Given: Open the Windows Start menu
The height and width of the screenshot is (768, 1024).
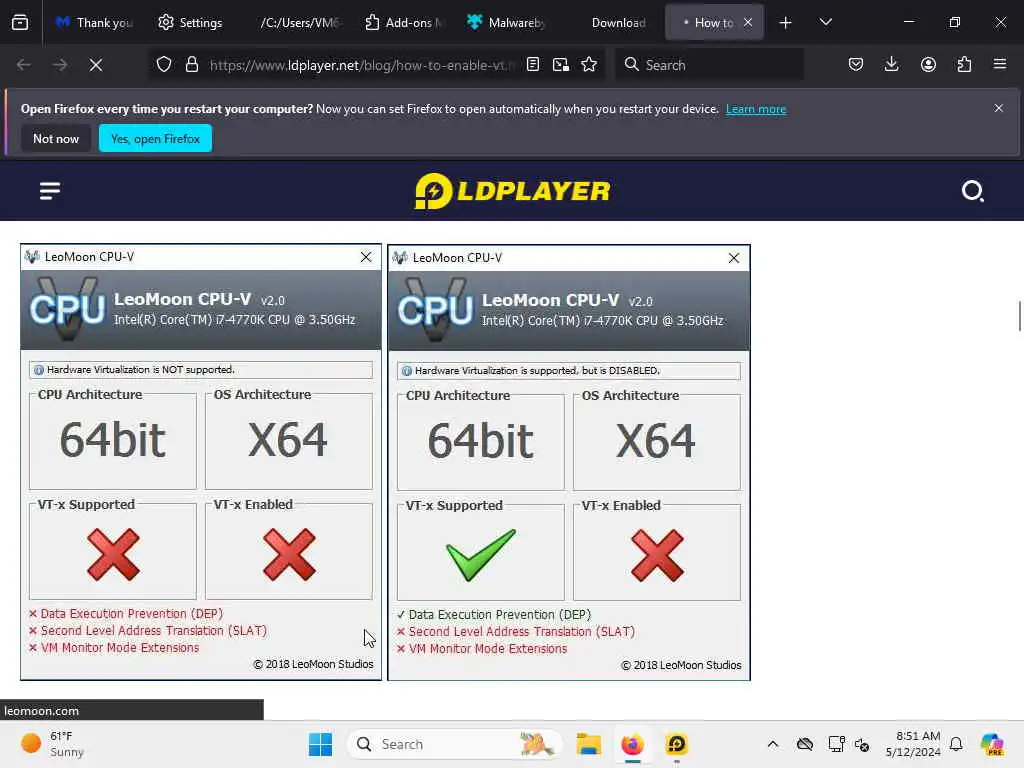Looking at the screenshot, I should point(320,744).
